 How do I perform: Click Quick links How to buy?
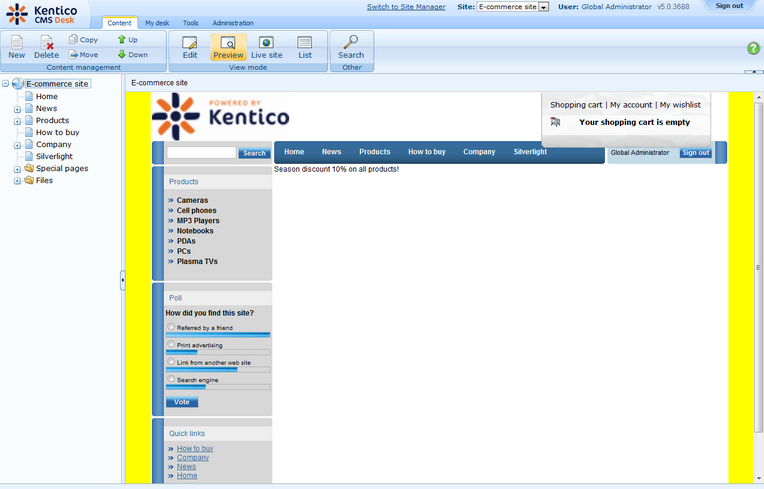(x=195, y=448)
